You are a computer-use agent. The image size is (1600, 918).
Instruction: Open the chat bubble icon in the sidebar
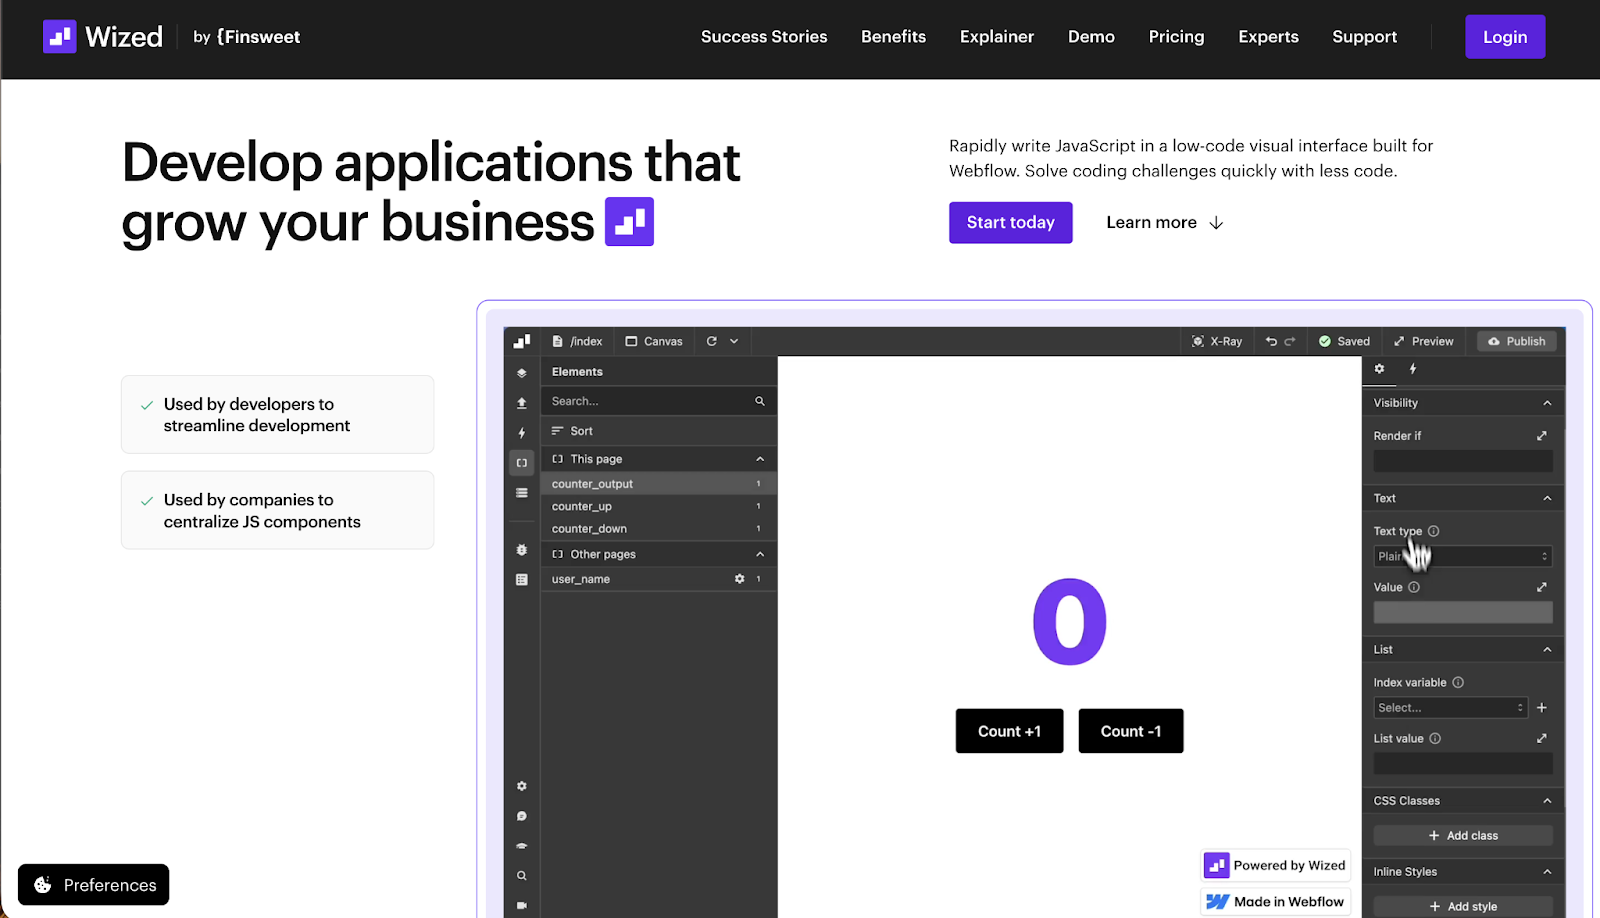coord(522,816)
